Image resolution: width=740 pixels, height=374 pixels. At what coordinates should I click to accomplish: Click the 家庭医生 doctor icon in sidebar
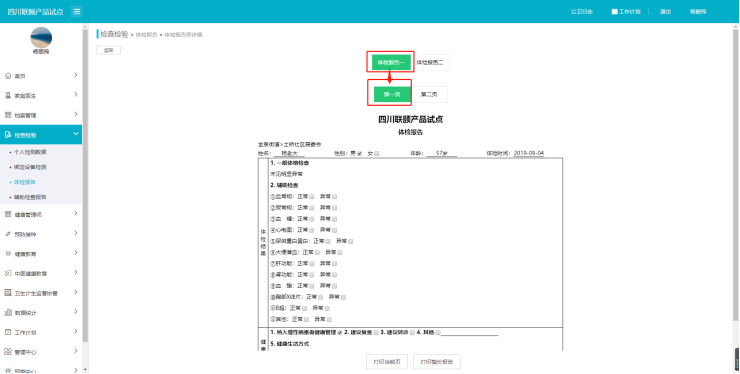[x=8, y=95]
